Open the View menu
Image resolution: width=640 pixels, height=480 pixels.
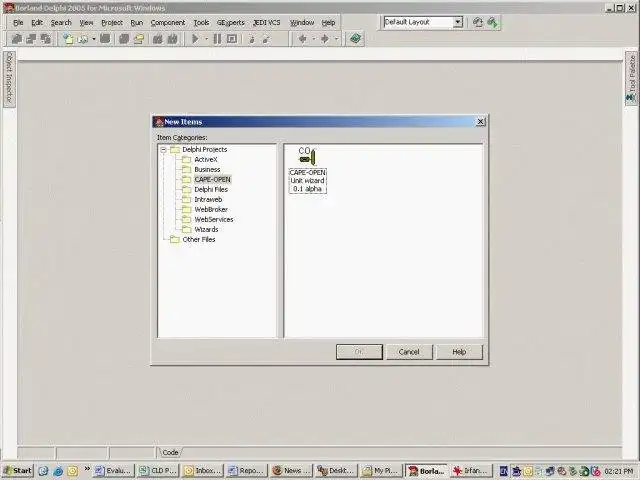click(86, 23)
